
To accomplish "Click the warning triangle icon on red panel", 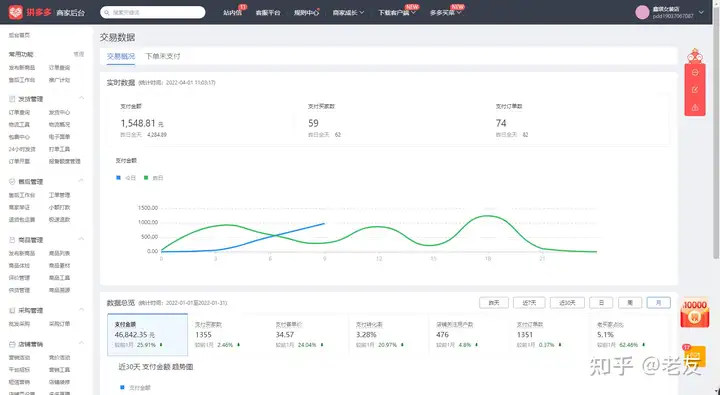I will 695,107.
